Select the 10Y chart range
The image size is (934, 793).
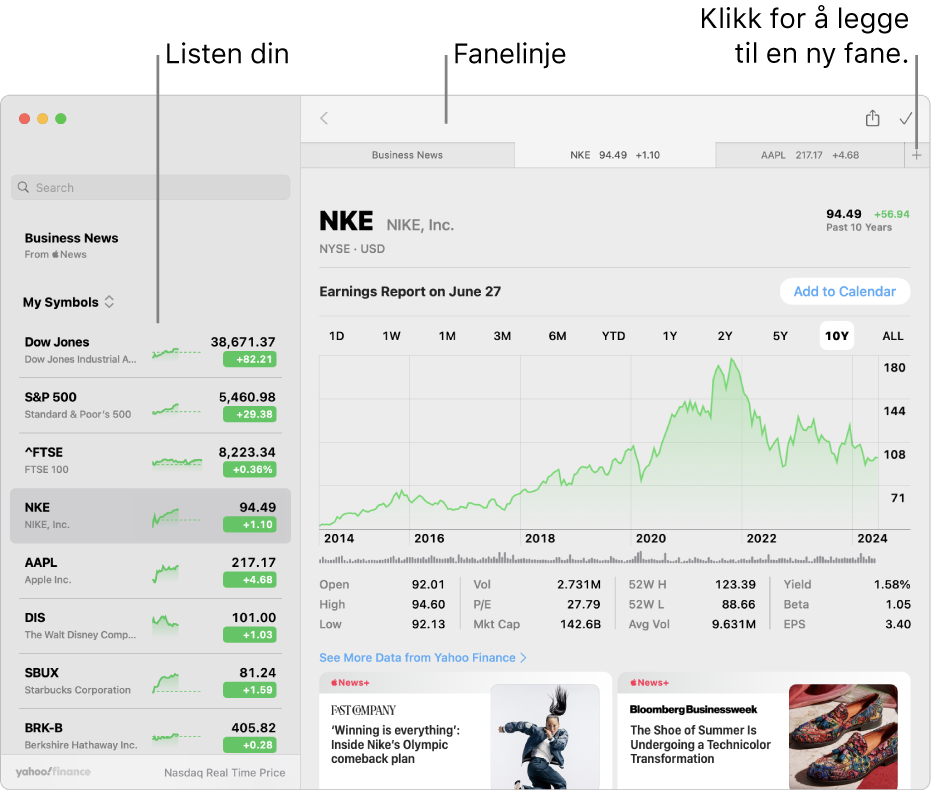[x=836, y=336]
